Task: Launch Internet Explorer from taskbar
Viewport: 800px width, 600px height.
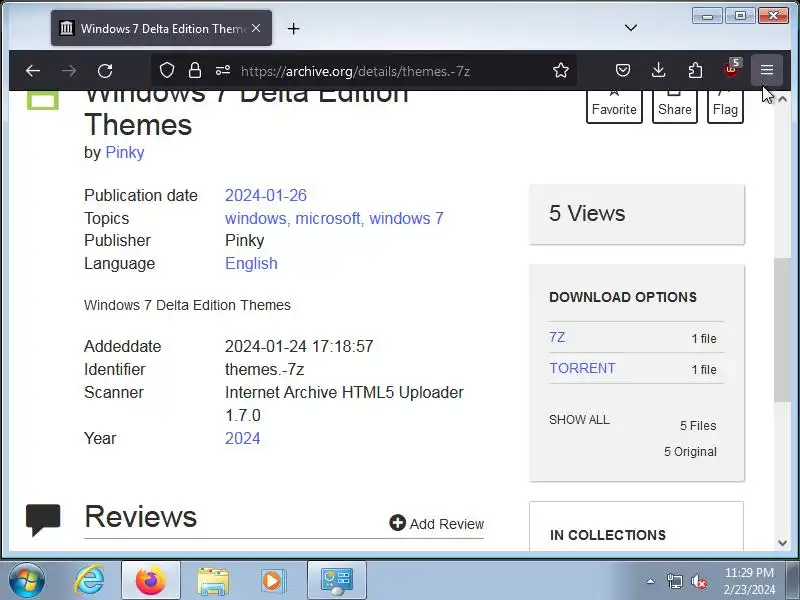Action: pos(90,581)
